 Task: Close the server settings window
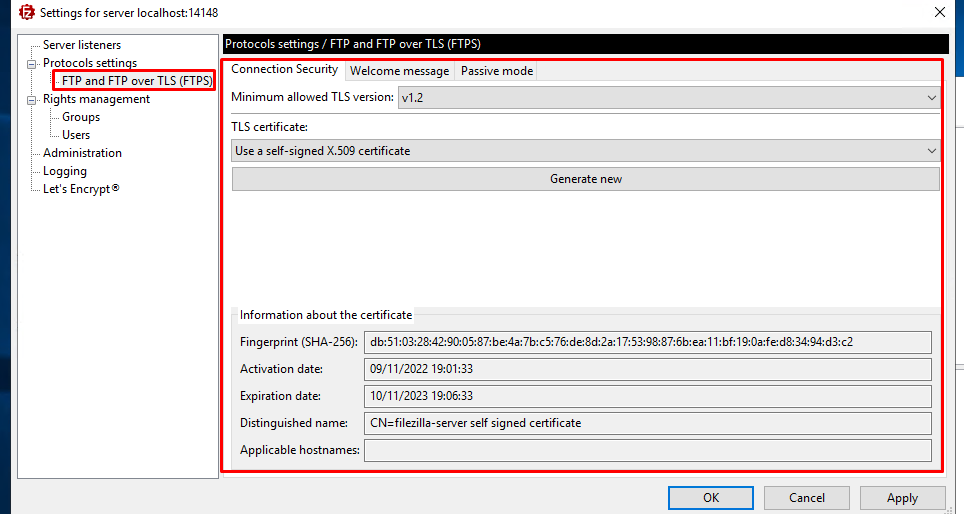click(x=939, y=13)
